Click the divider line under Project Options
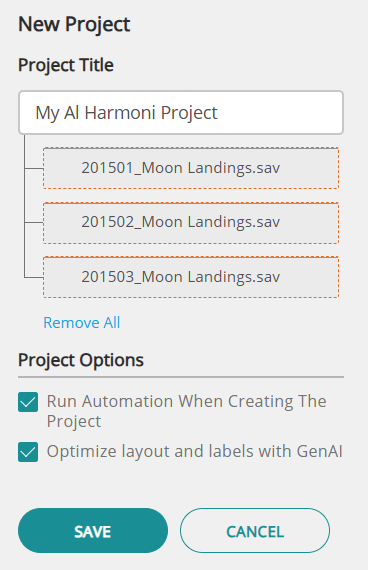Screen dimensions: 368x570 181,377
